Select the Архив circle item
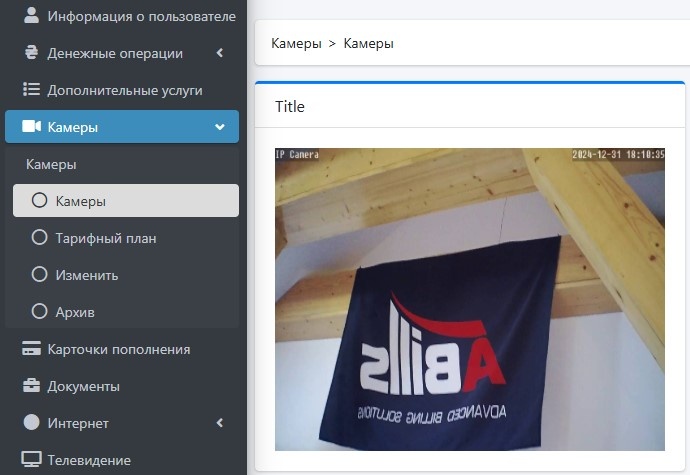 [39, 311]
